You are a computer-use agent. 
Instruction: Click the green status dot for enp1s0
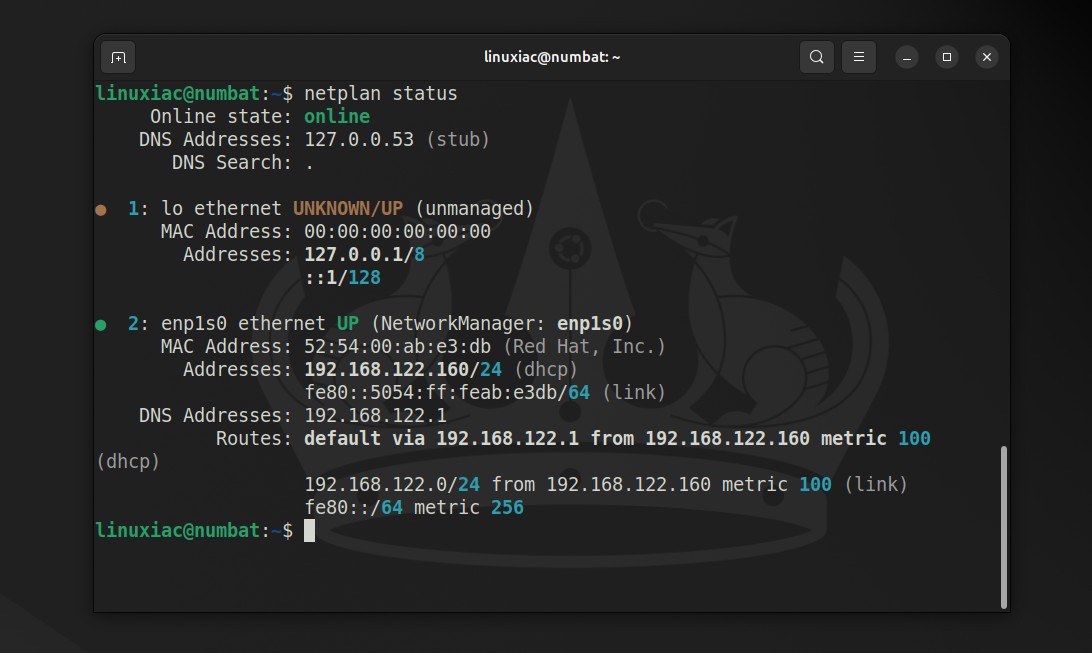coord(101,324)
